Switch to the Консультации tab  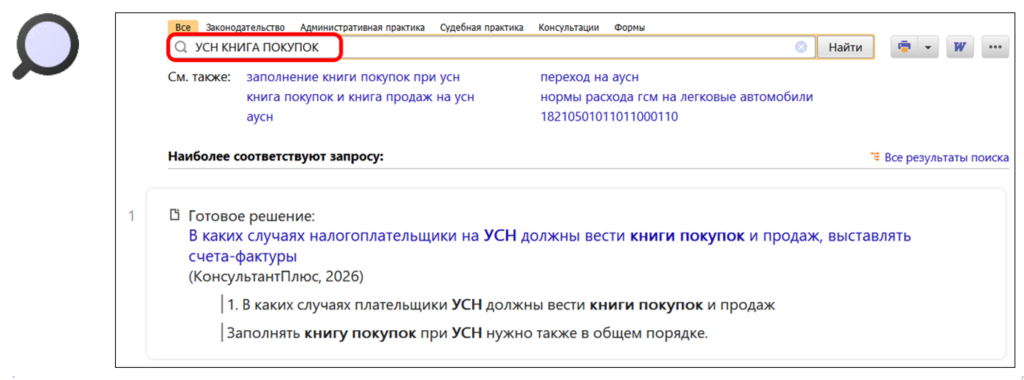click(x=569, y=27)
